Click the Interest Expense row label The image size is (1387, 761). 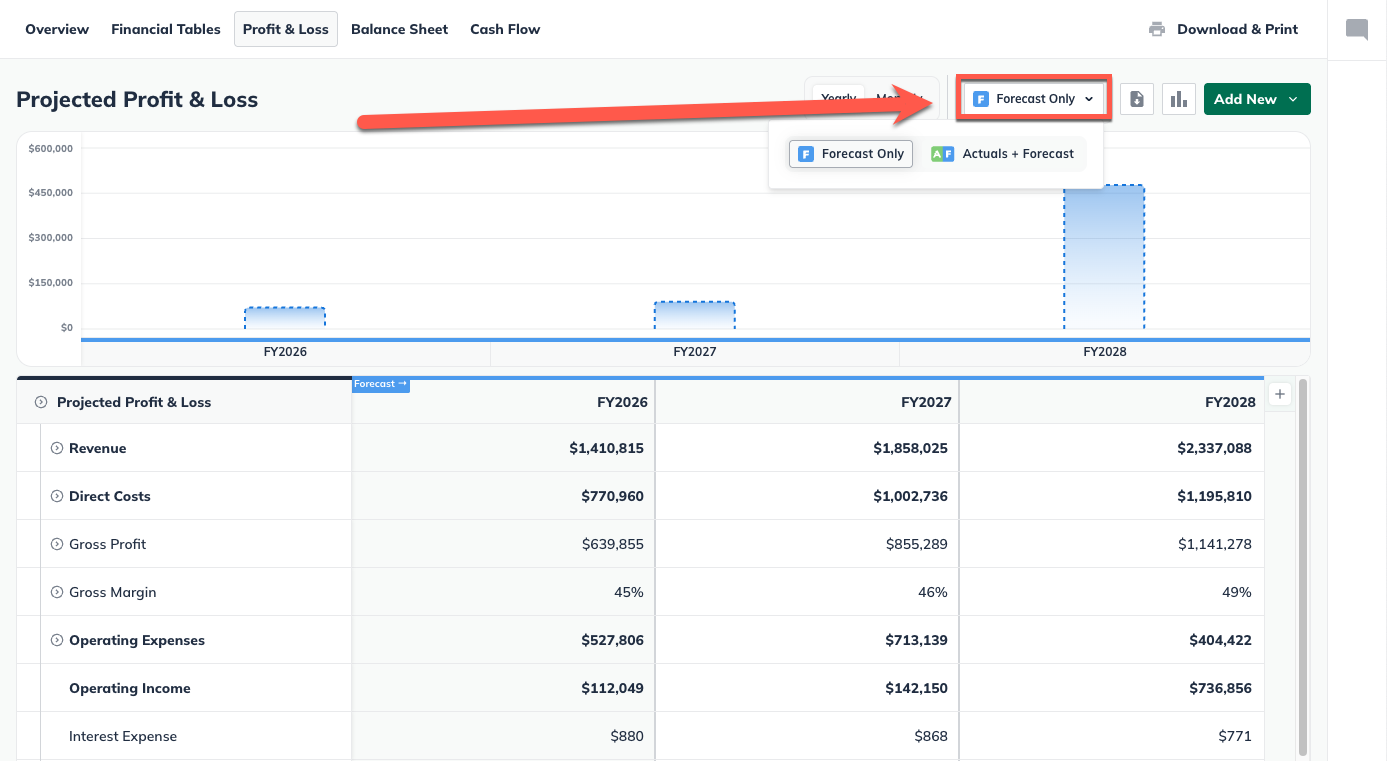[x=123, y=736]
